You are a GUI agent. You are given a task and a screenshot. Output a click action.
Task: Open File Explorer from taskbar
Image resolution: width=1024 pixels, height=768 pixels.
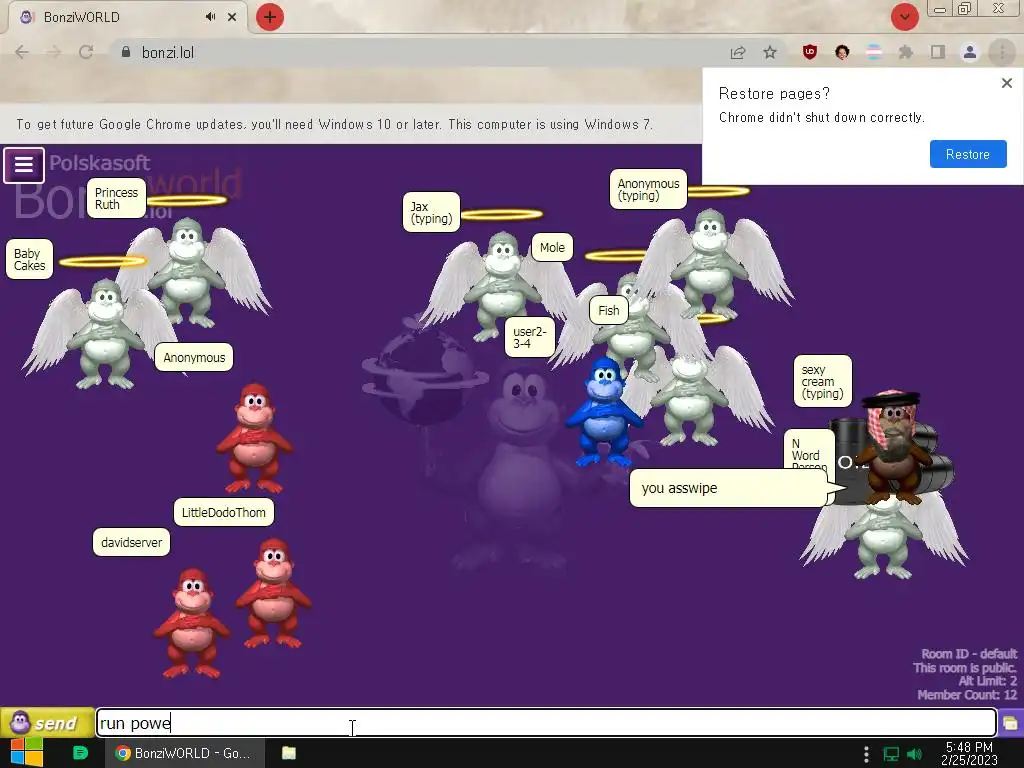pos(289,753)
